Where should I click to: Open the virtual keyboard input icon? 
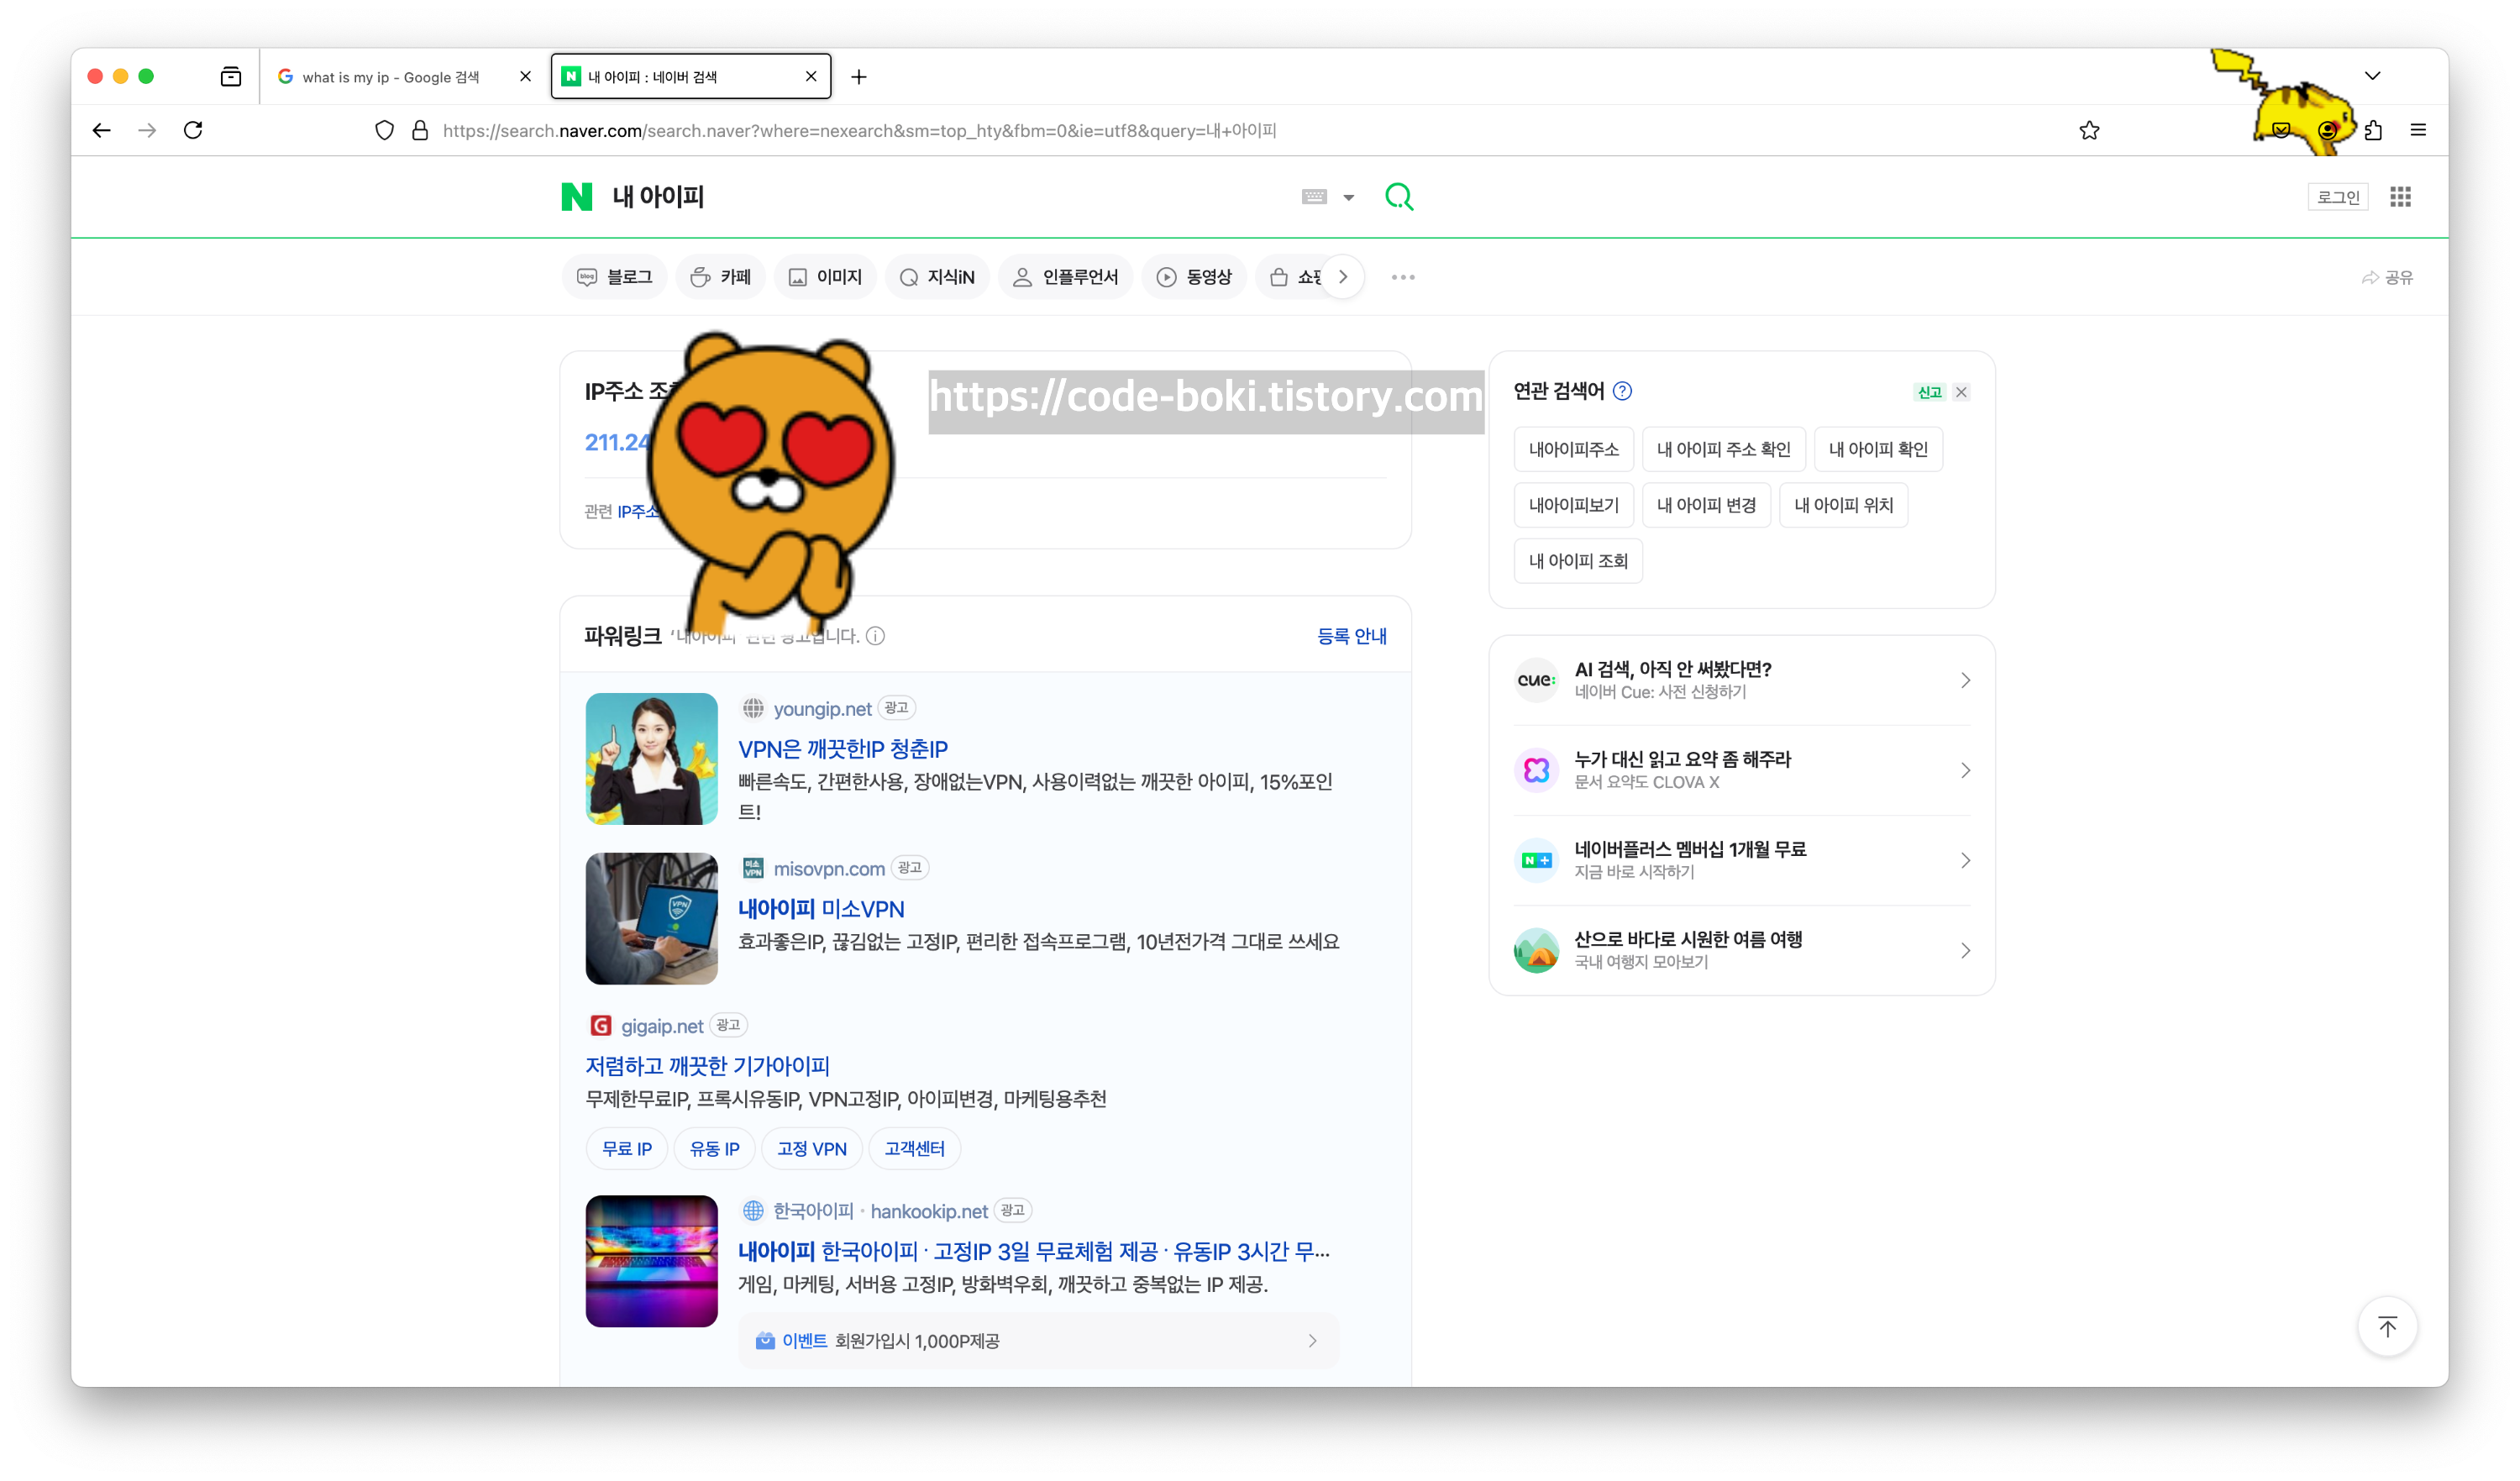pyautogui.click(x=1314, y=197)
